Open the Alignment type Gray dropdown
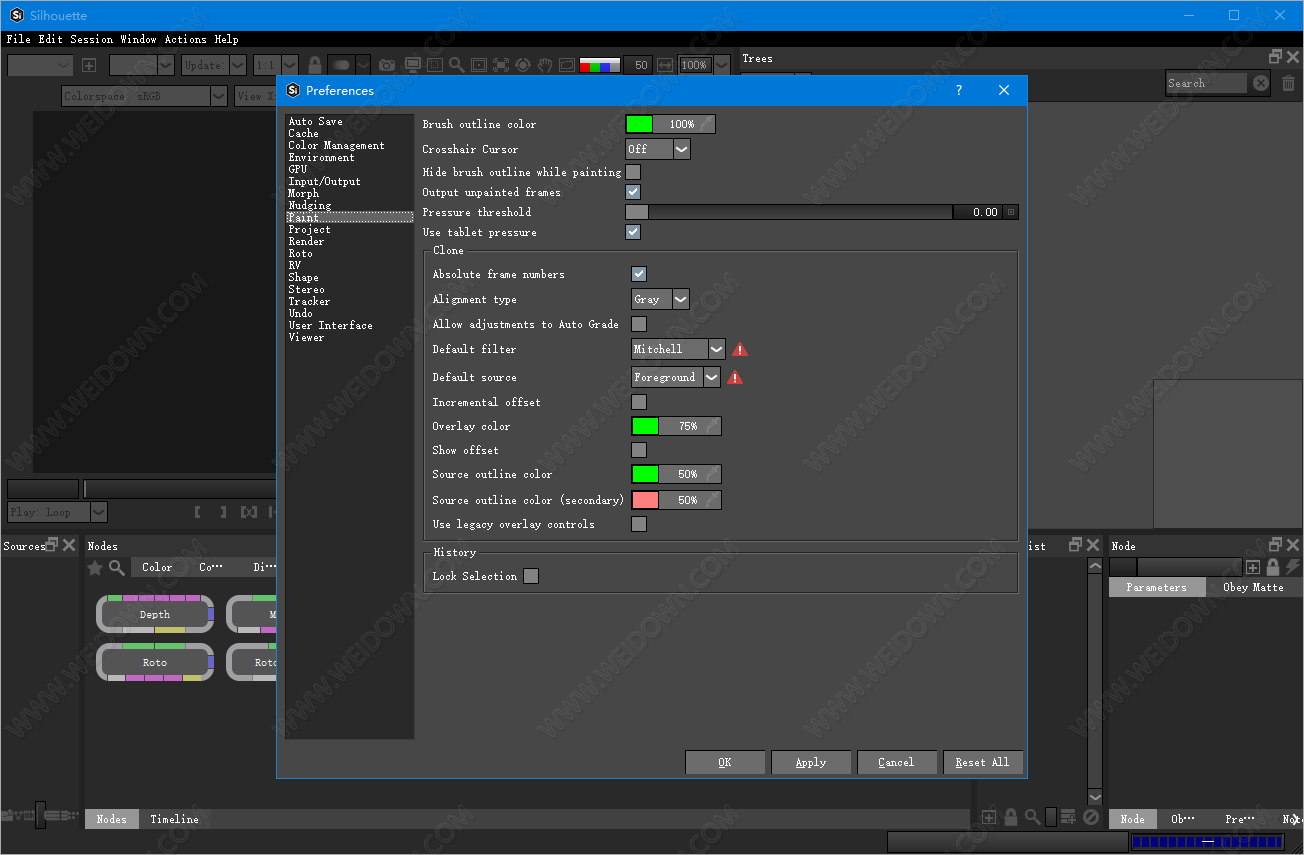 (x=661, y=299)
